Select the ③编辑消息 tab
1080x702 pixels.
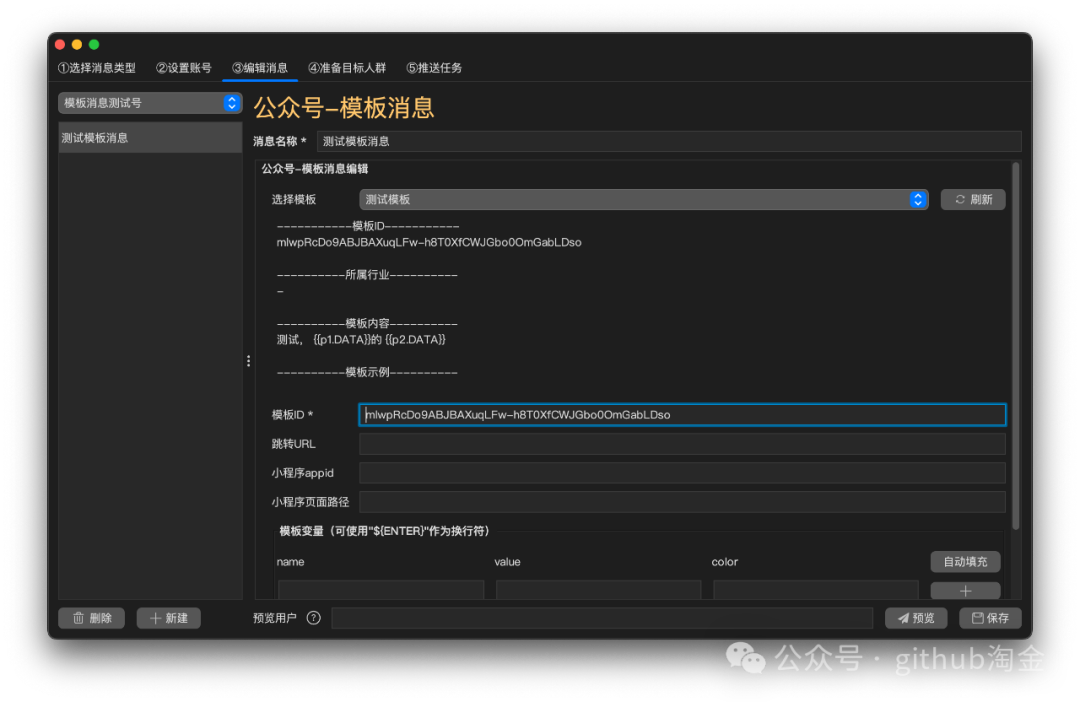click(260, 68)
